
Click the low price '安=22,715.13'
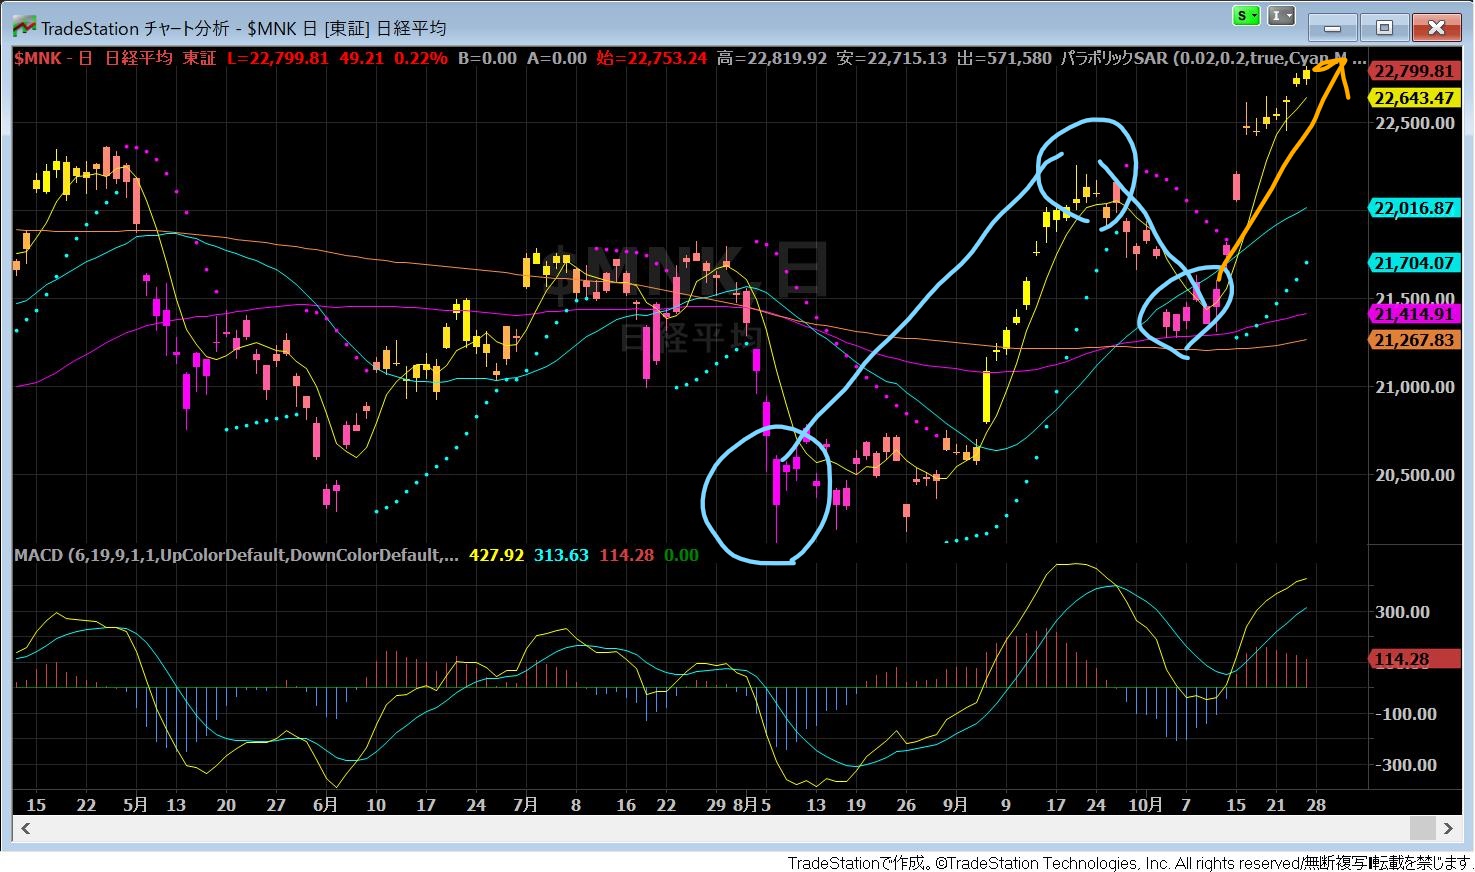[892, 58]
